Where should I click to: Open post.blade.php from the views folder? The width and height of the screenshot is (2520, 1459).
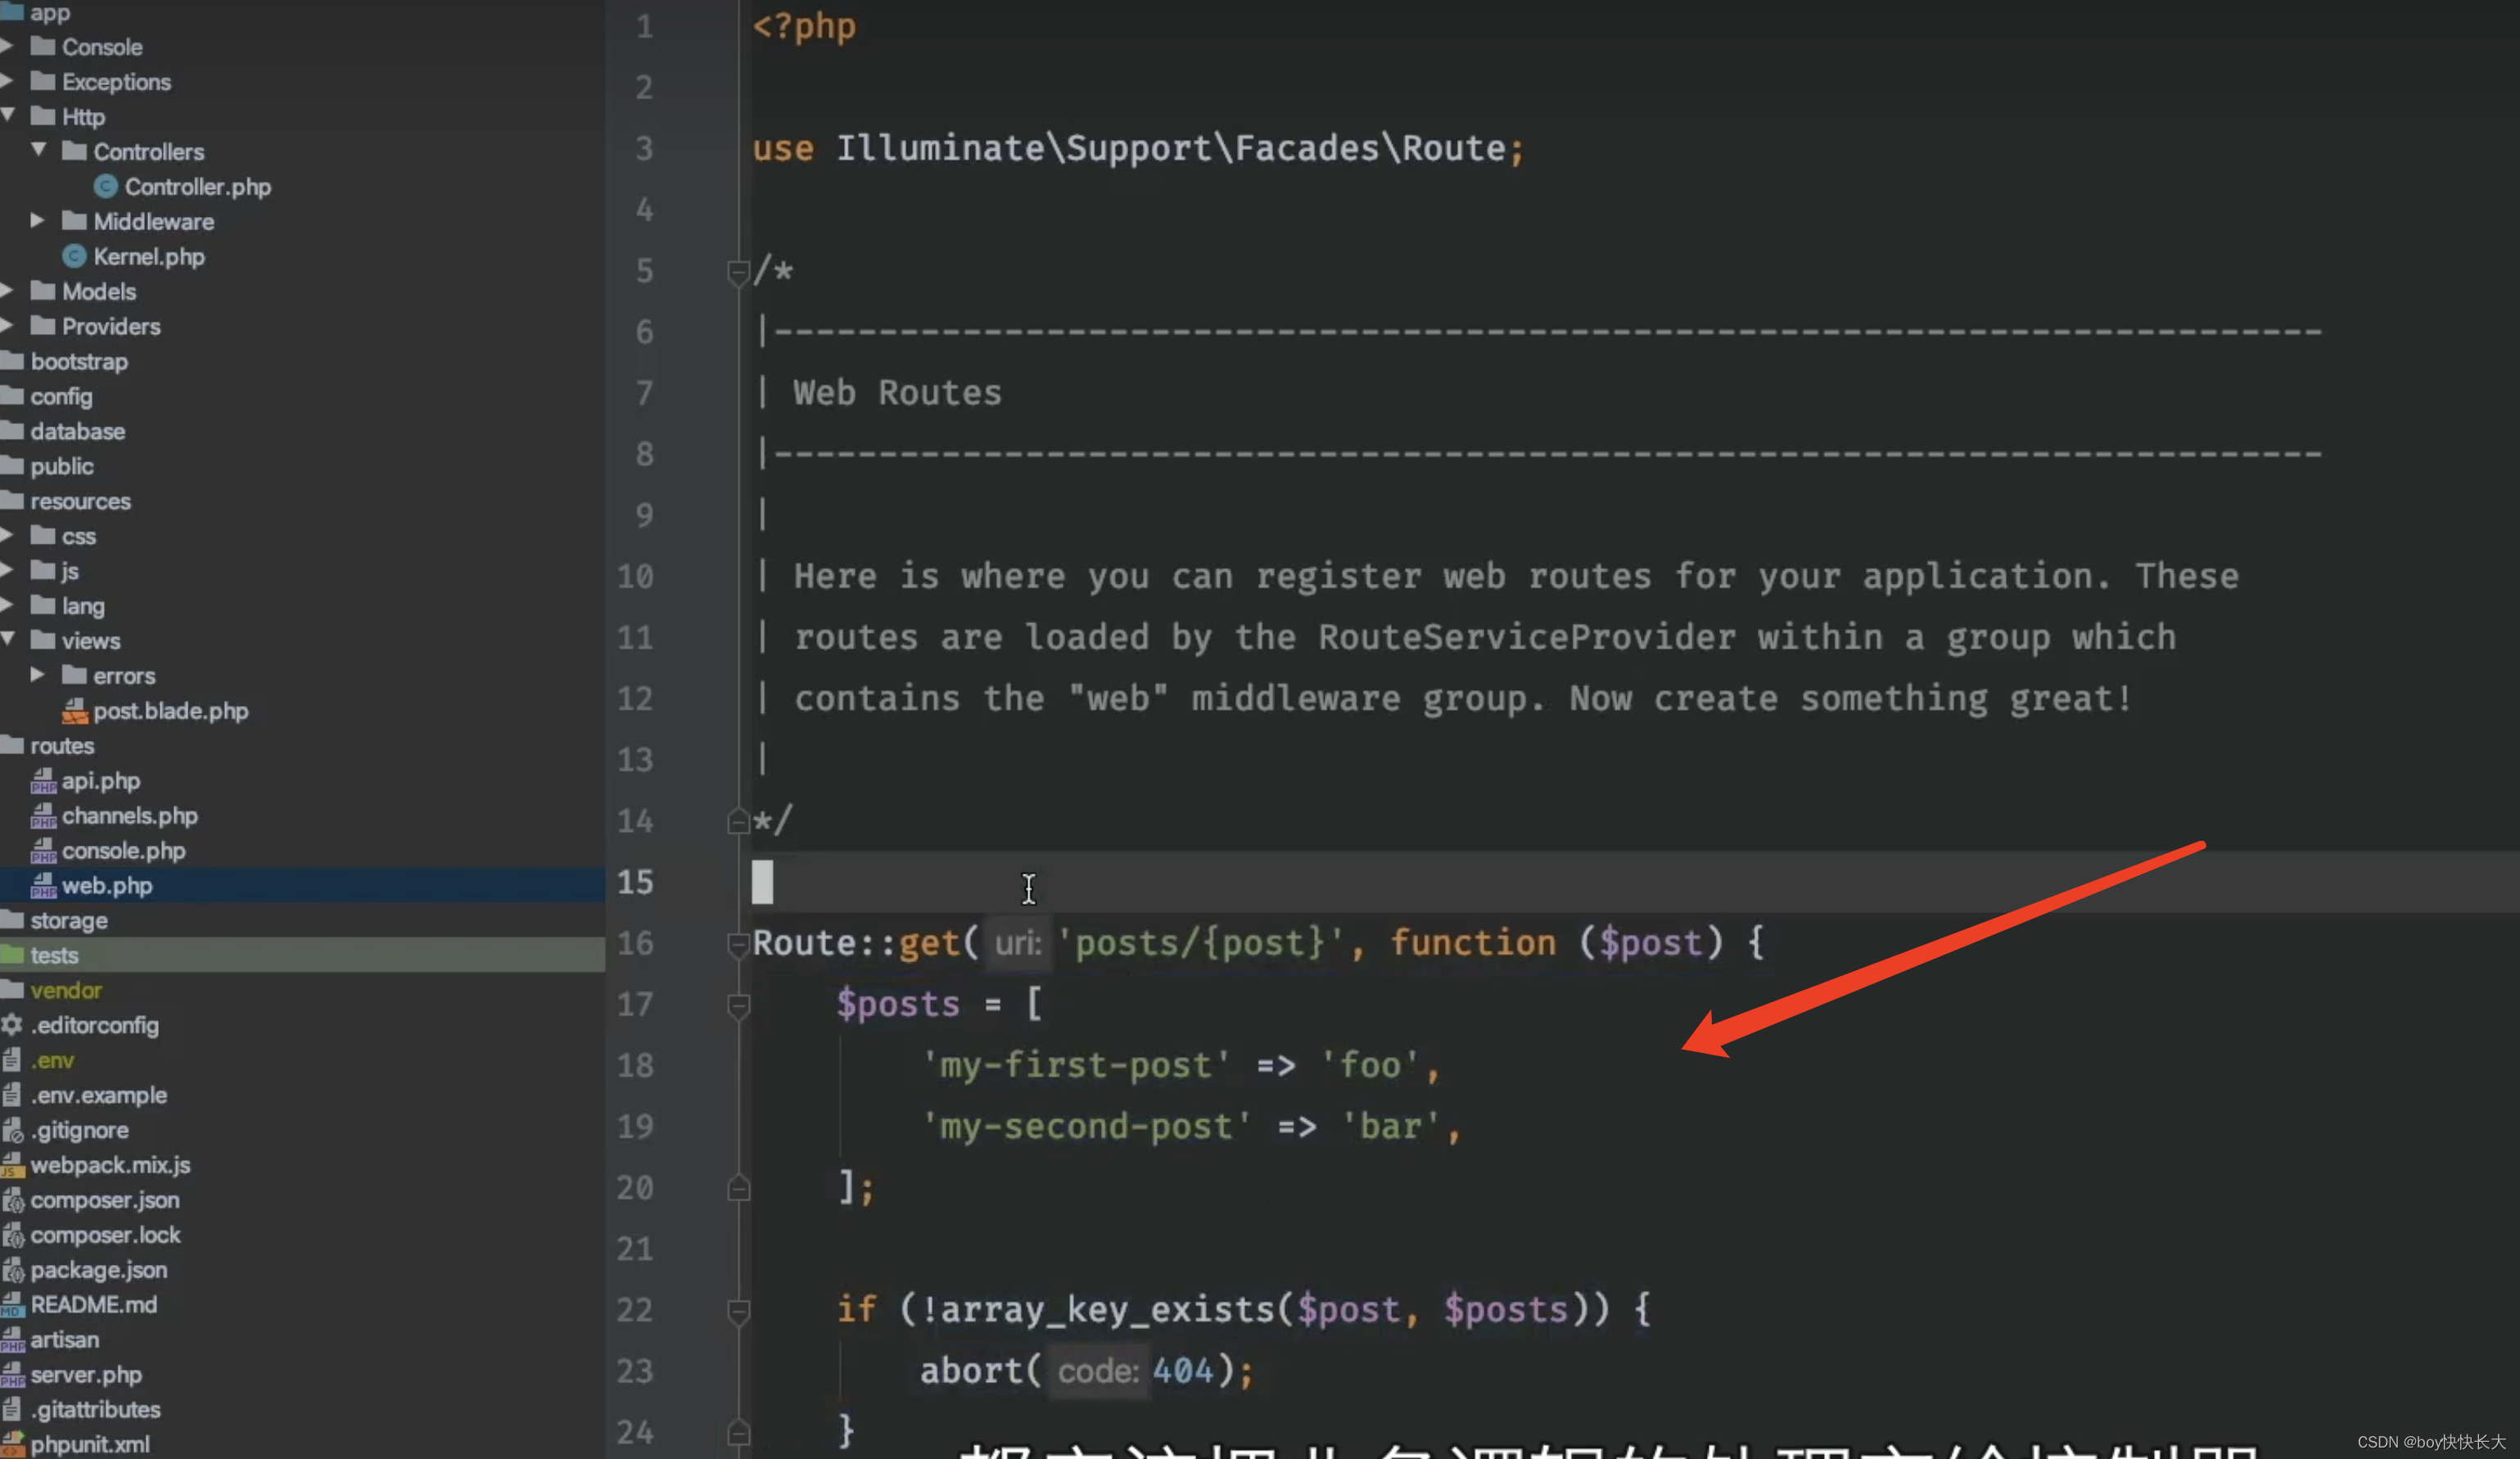coord(170,711)
